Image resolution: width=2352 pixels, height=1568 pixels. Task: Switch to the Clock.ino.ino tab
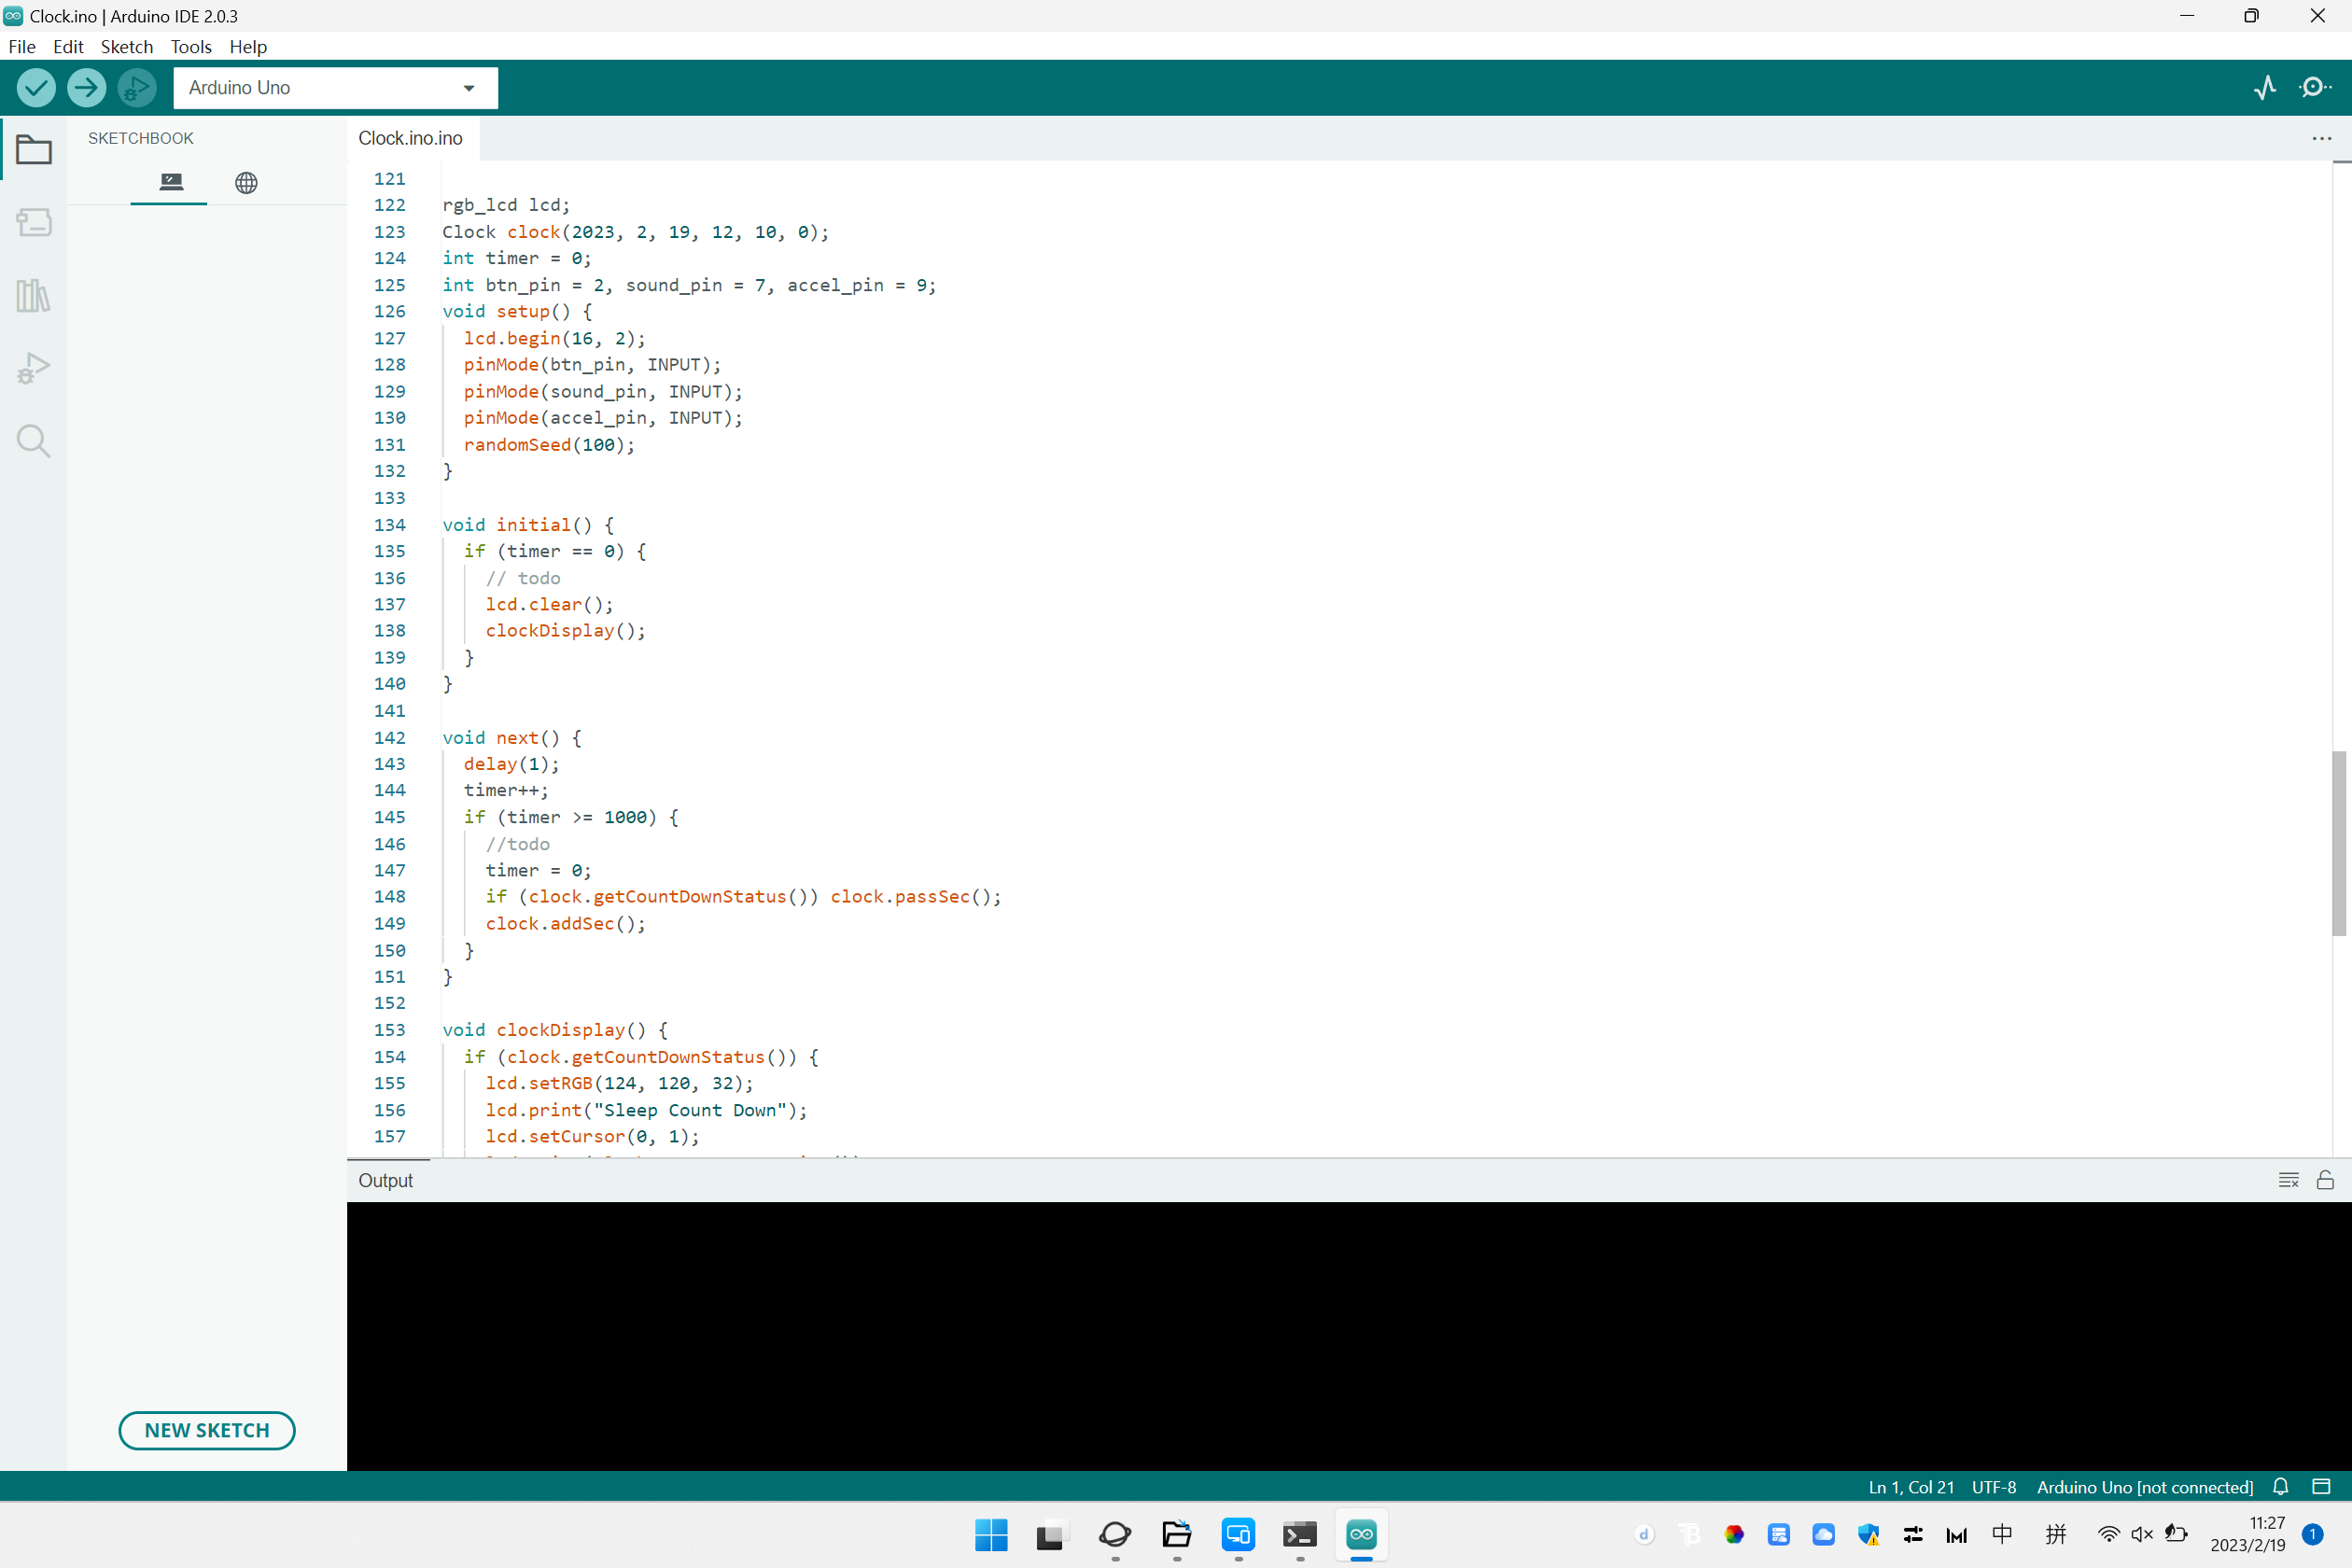tap(410, 139)
